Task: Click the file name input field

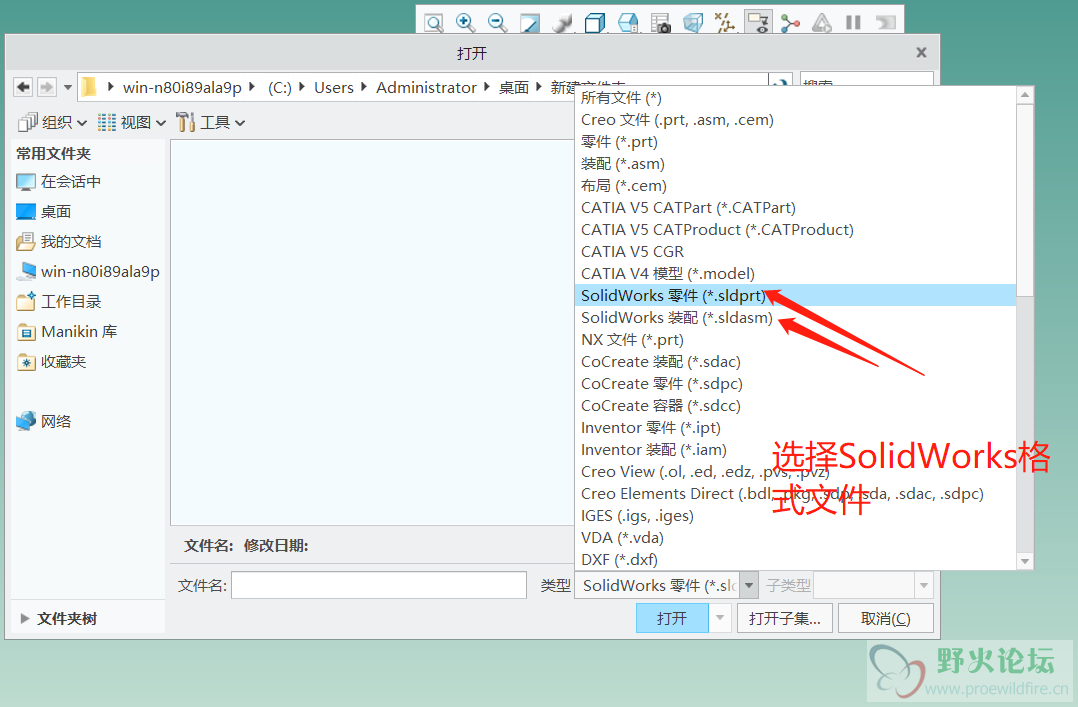Action: coord(379,585)
